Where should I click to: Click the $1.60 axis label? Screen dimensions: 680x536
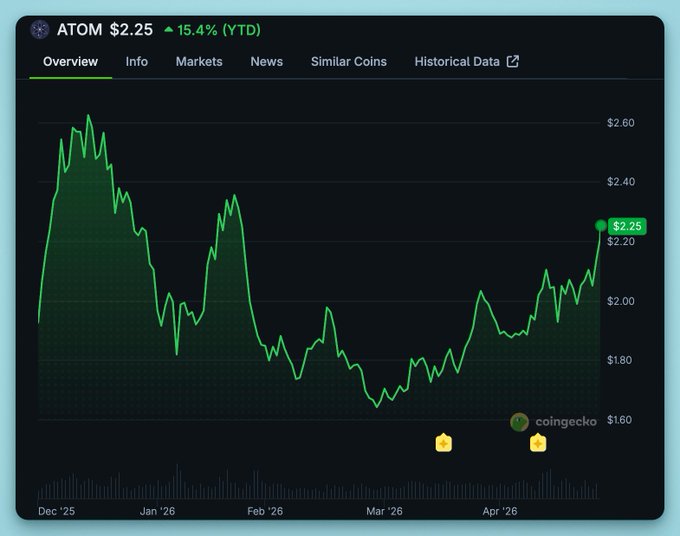pyautogui.click(x=619, y=420)
